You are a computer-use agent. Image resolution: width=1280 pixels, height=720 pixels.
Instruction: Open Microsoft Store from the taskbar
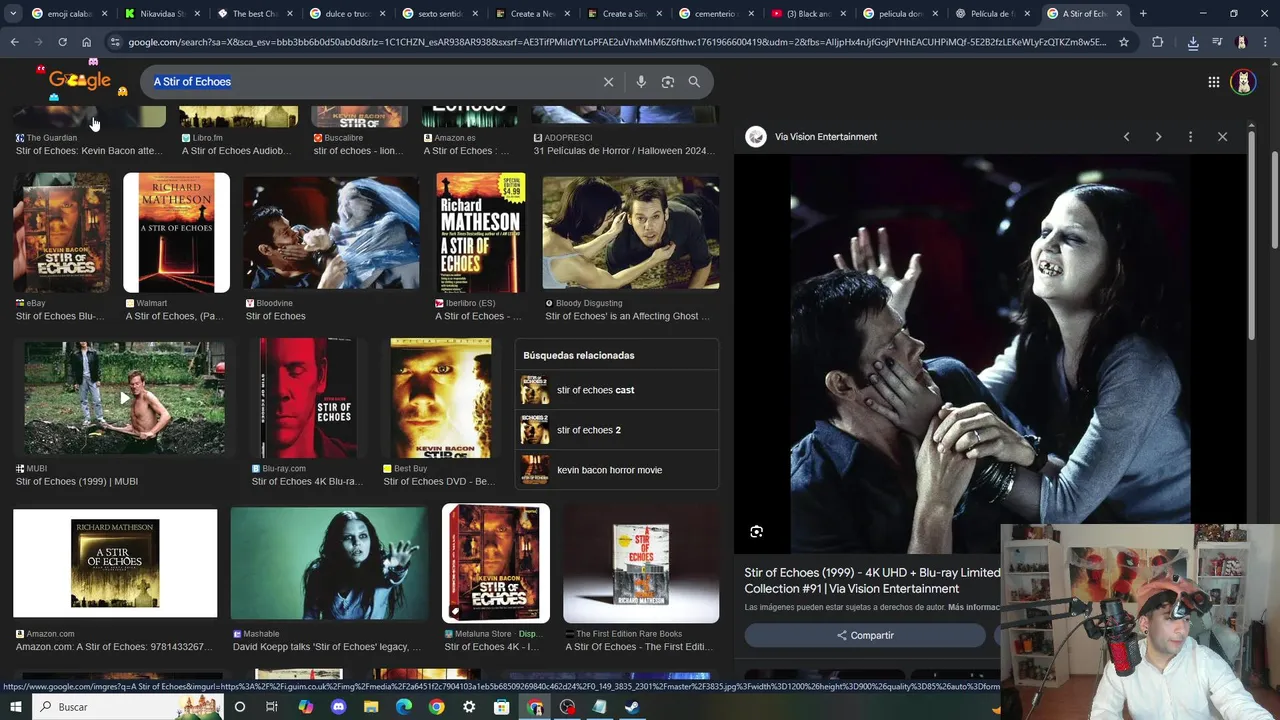click(502, 707)
